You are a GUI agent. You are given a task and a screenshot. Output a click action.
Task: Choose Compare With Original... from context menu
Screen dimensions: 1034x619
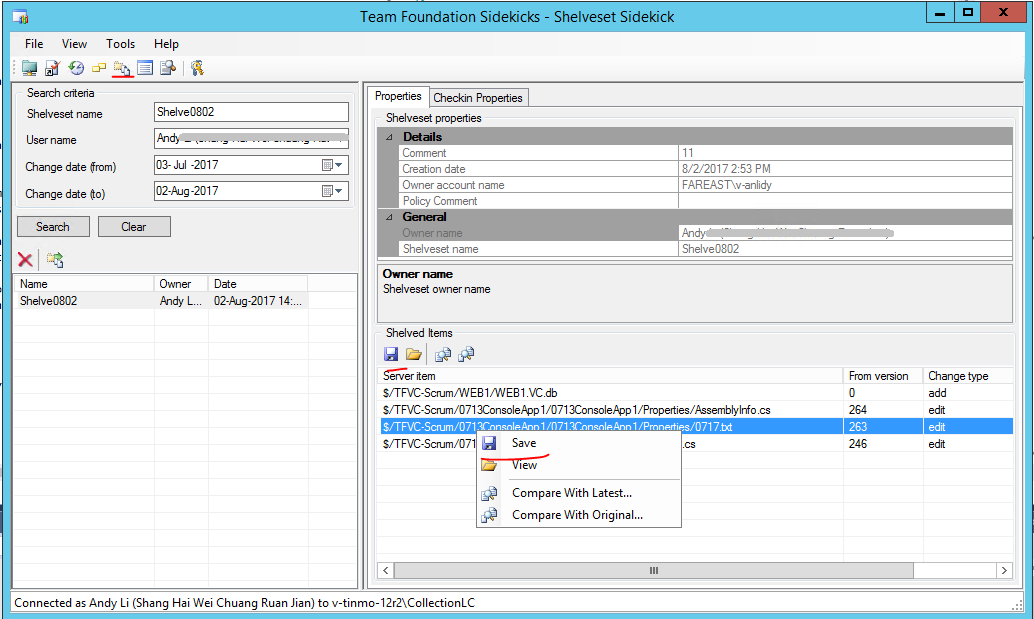tap(579, 515)
